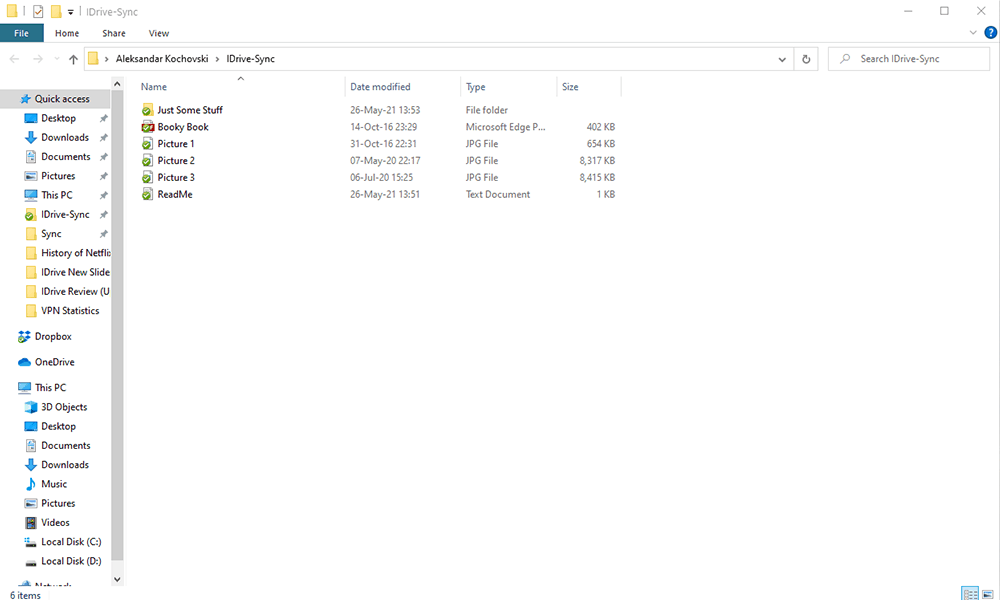Unpin Desktop from Quick access
The height and width of the screenshot is (600, 1000).
click(x=103, y=119)
